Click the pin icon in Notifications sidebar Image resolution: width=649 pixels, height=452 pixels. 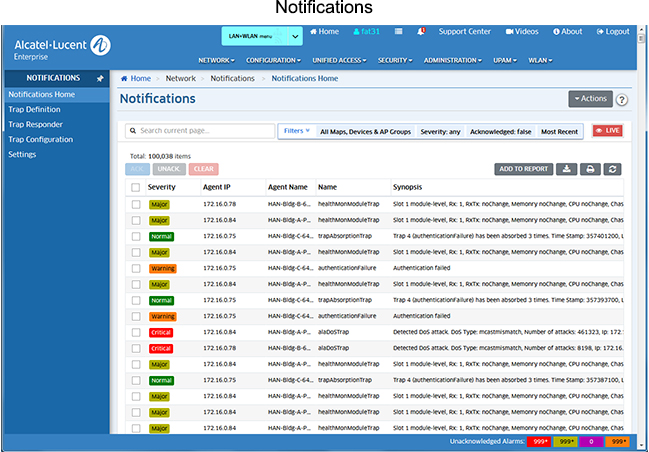coord(99,78)
